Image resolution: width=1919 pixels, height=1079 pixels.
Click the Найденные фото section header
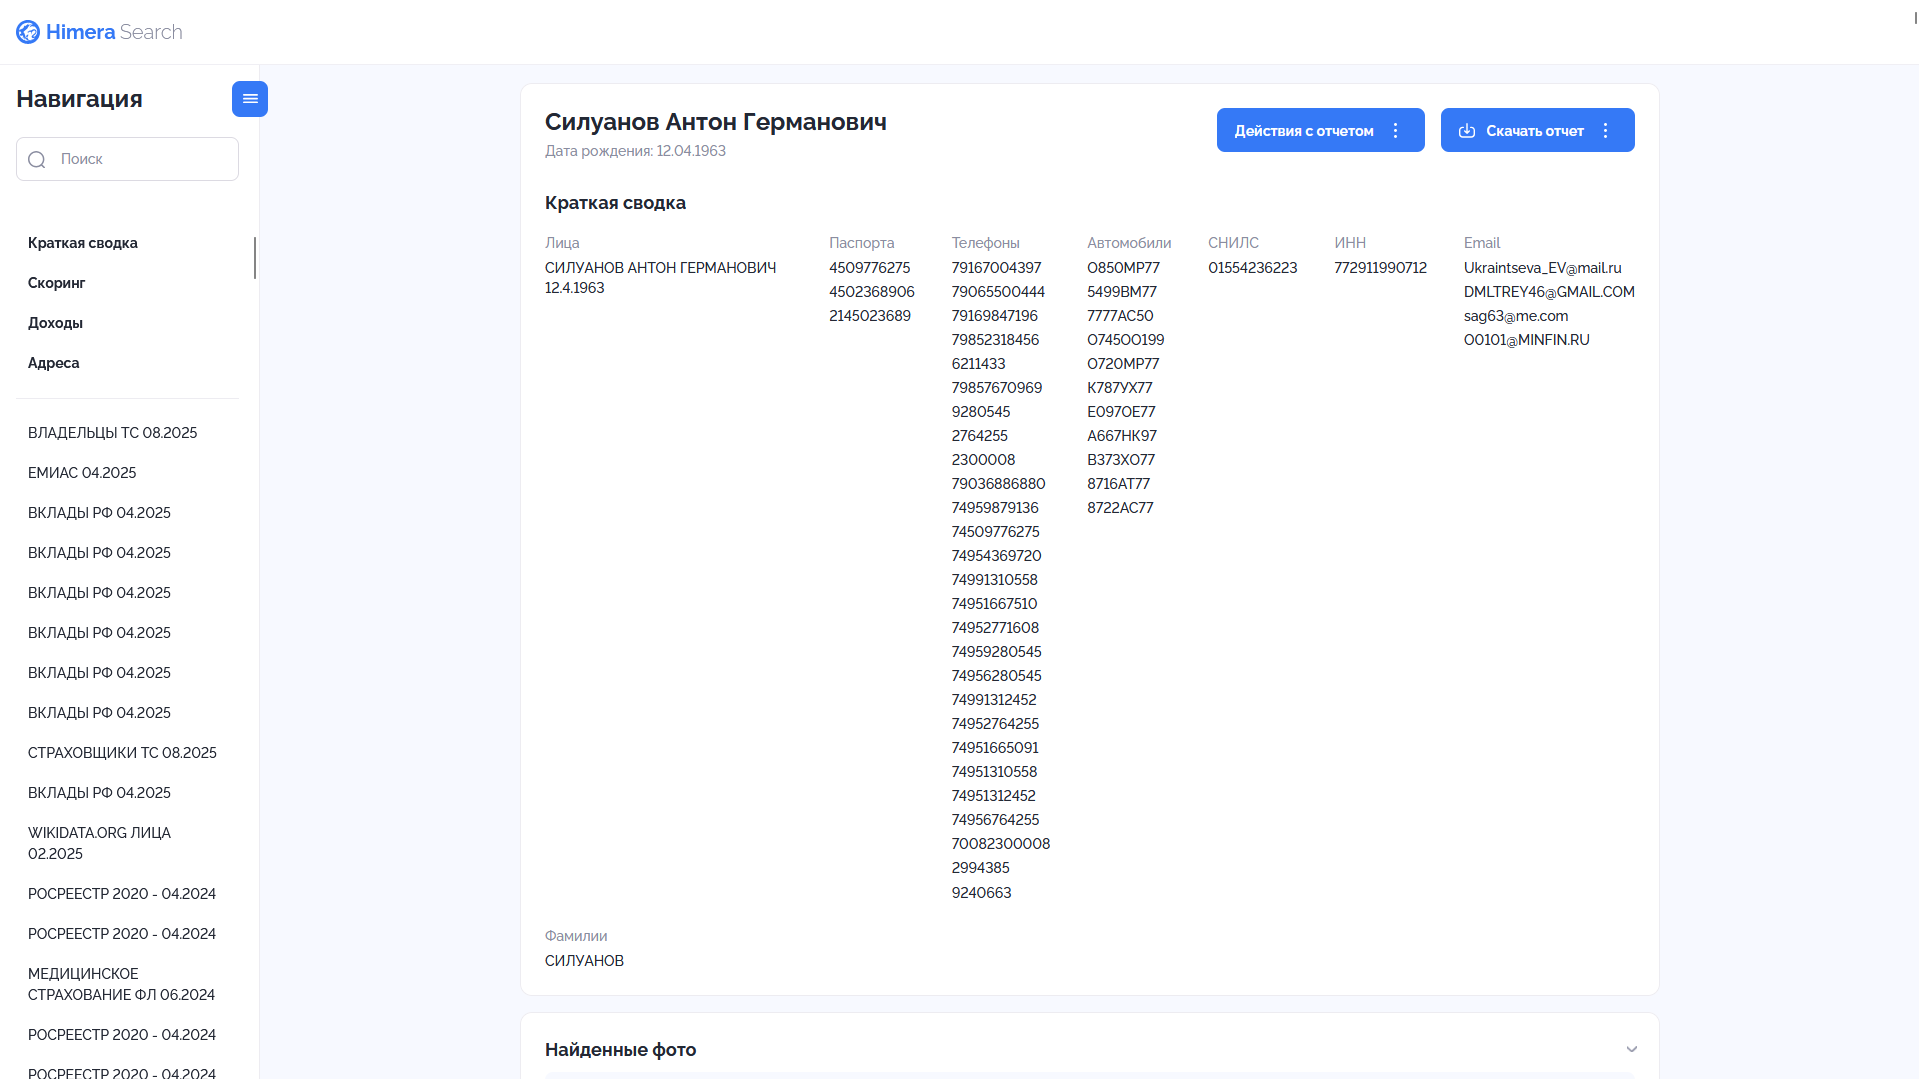pyautogui.click(x=620, y=1049)
